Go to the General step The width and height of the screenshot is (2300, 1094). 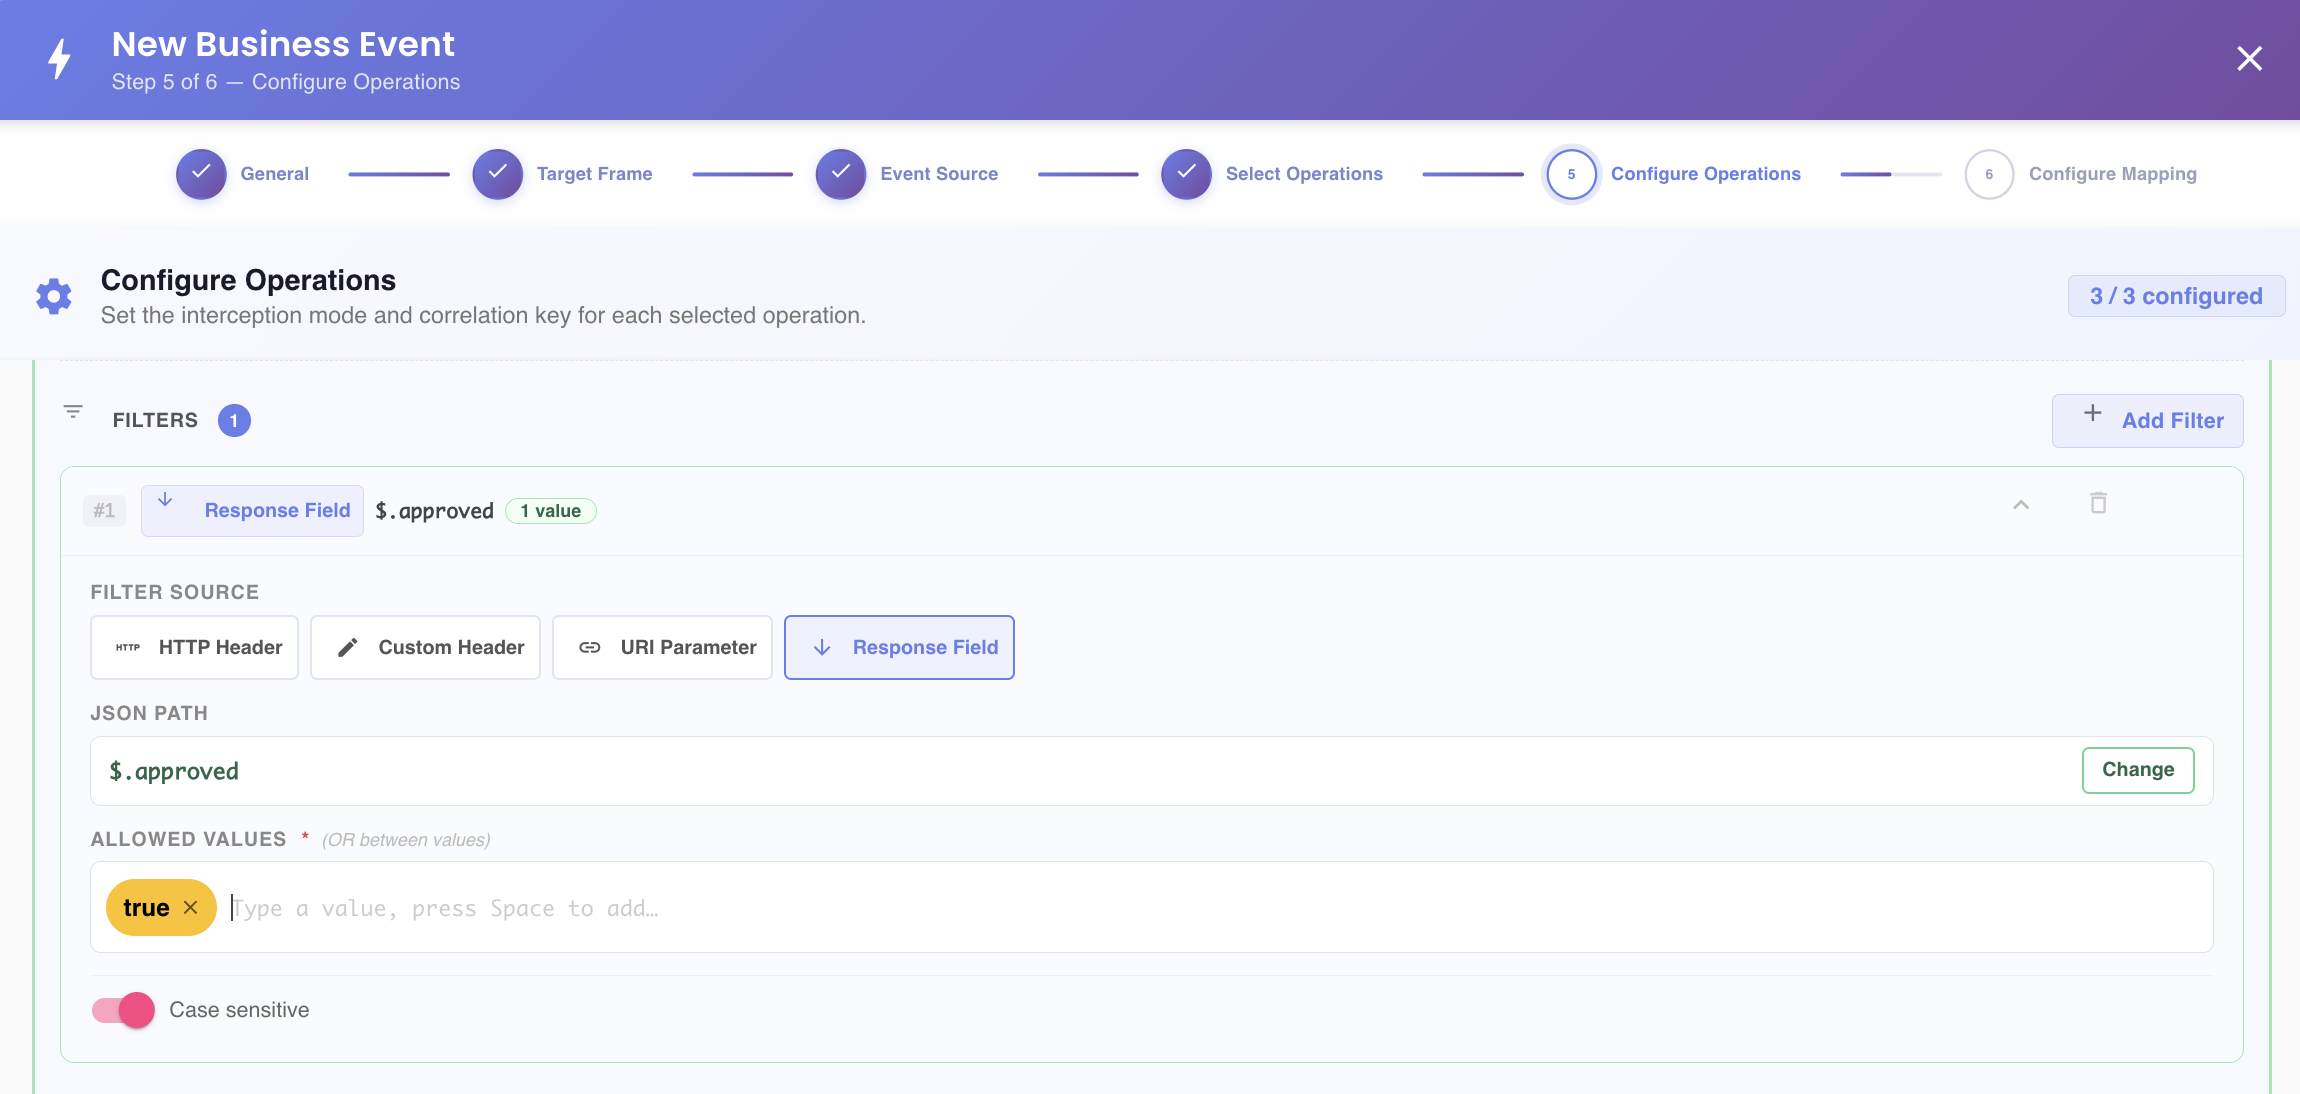[243, 174]
